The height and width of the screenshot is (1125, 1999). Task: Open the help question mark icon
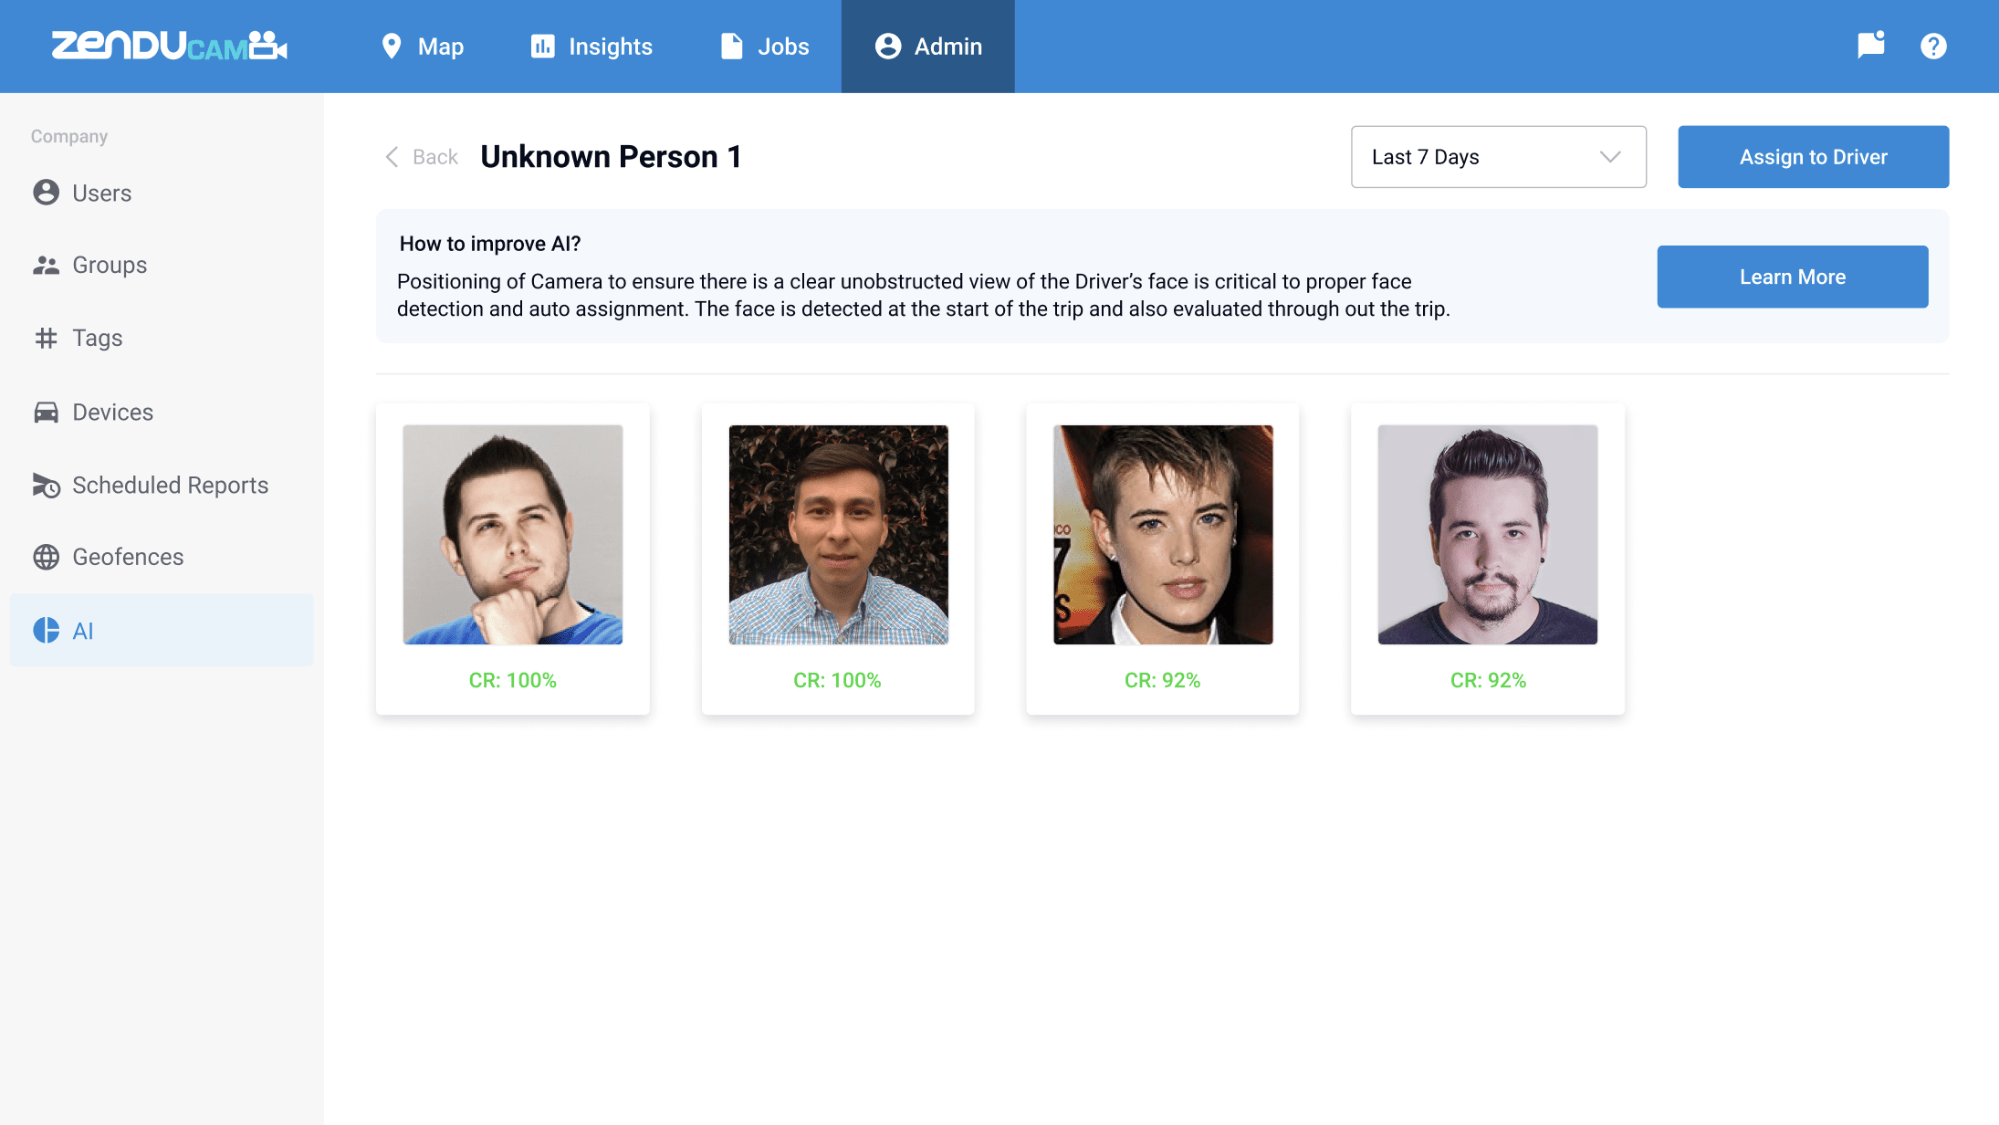point(1933,46)
